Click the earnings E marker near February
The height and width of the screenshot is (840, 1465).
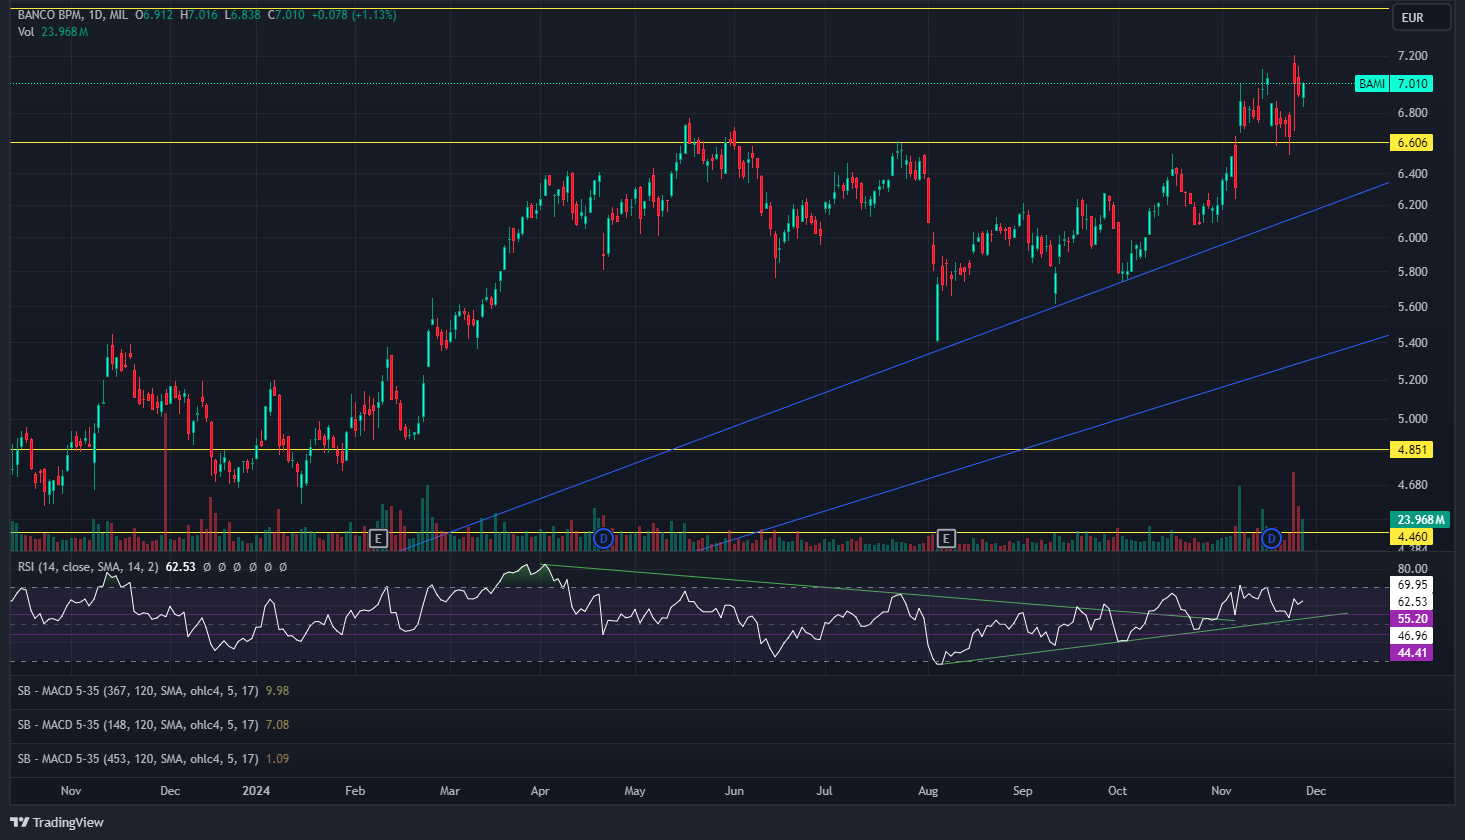coord(378,539)
